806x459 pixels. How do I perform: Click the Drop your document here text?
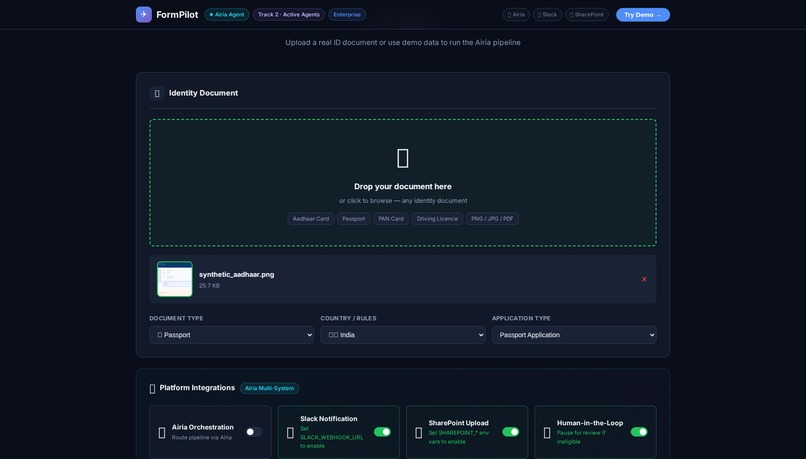[402, 187]
